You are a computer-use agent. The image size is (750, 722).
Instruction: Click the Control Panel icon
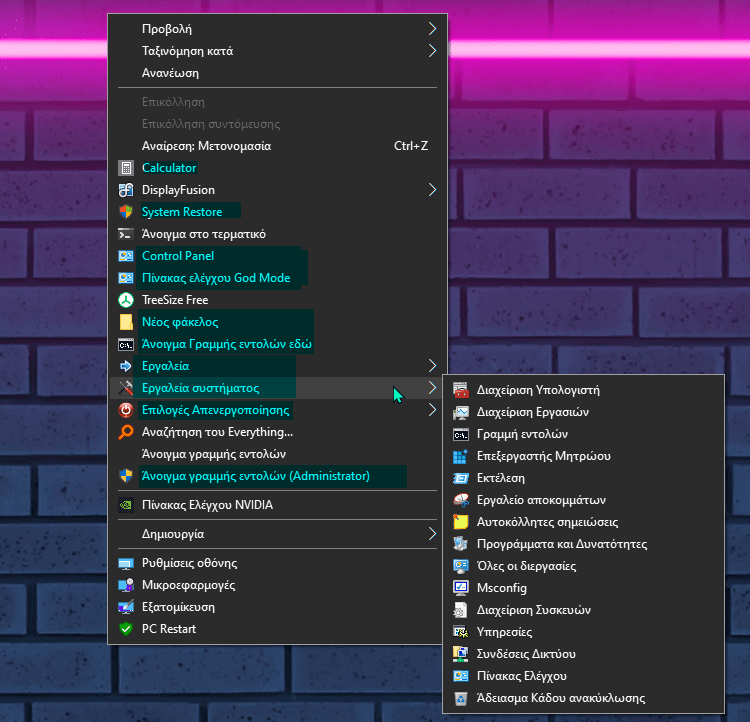(x=126, y=256)
